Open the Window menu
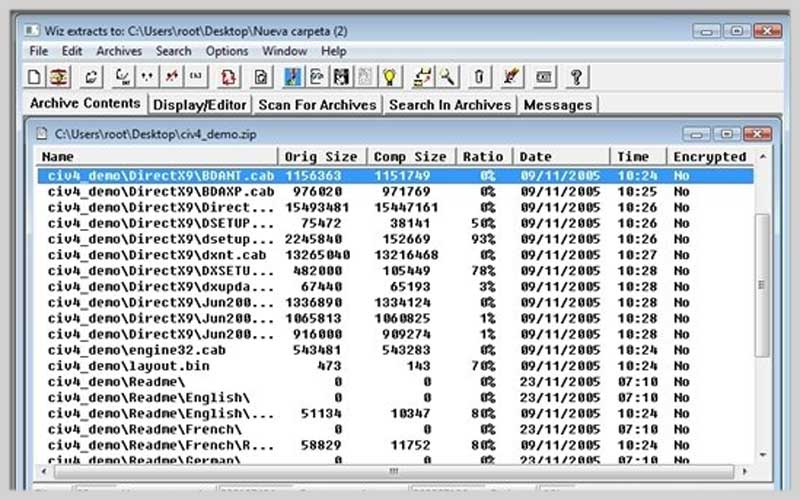This screenshot has width=800, height=500. [284, 51]
